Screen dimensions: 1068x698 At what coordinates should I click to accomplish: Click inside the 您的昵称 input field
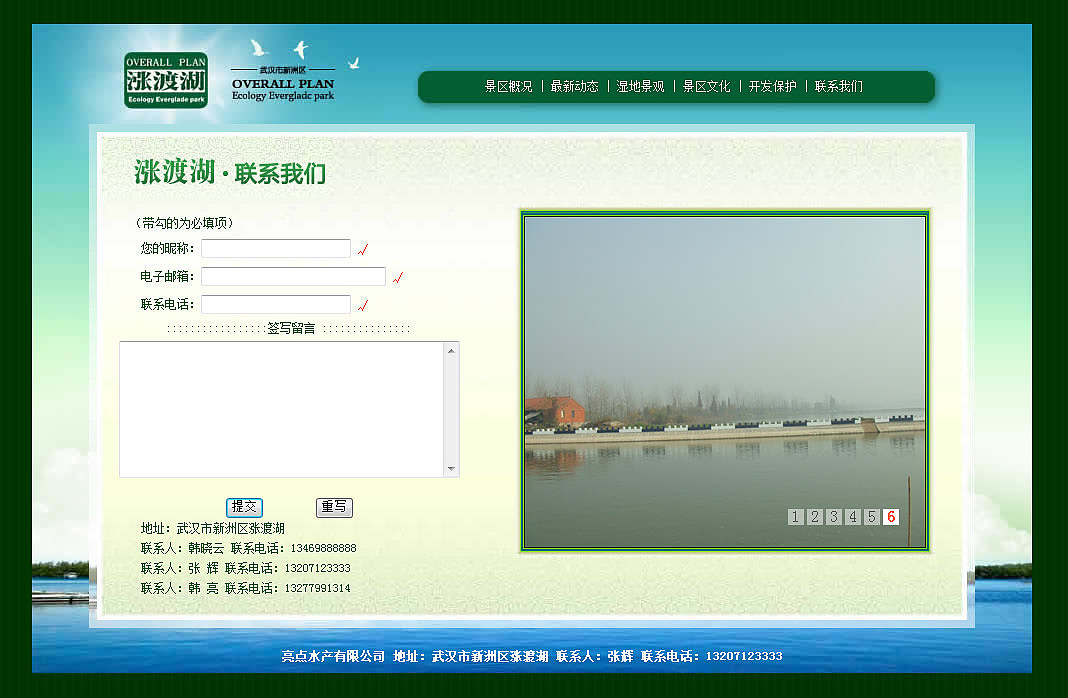click(x=275, y=247)
